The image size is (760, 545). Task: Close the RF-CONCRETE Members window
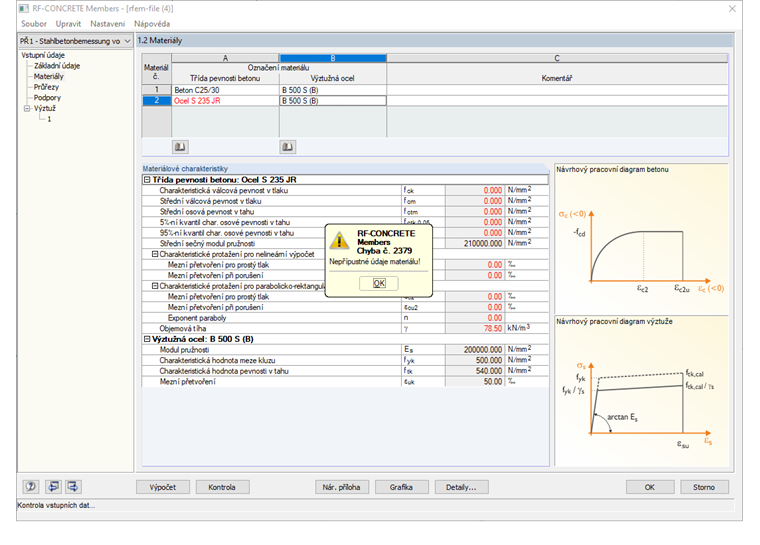(x=732, y=9)
